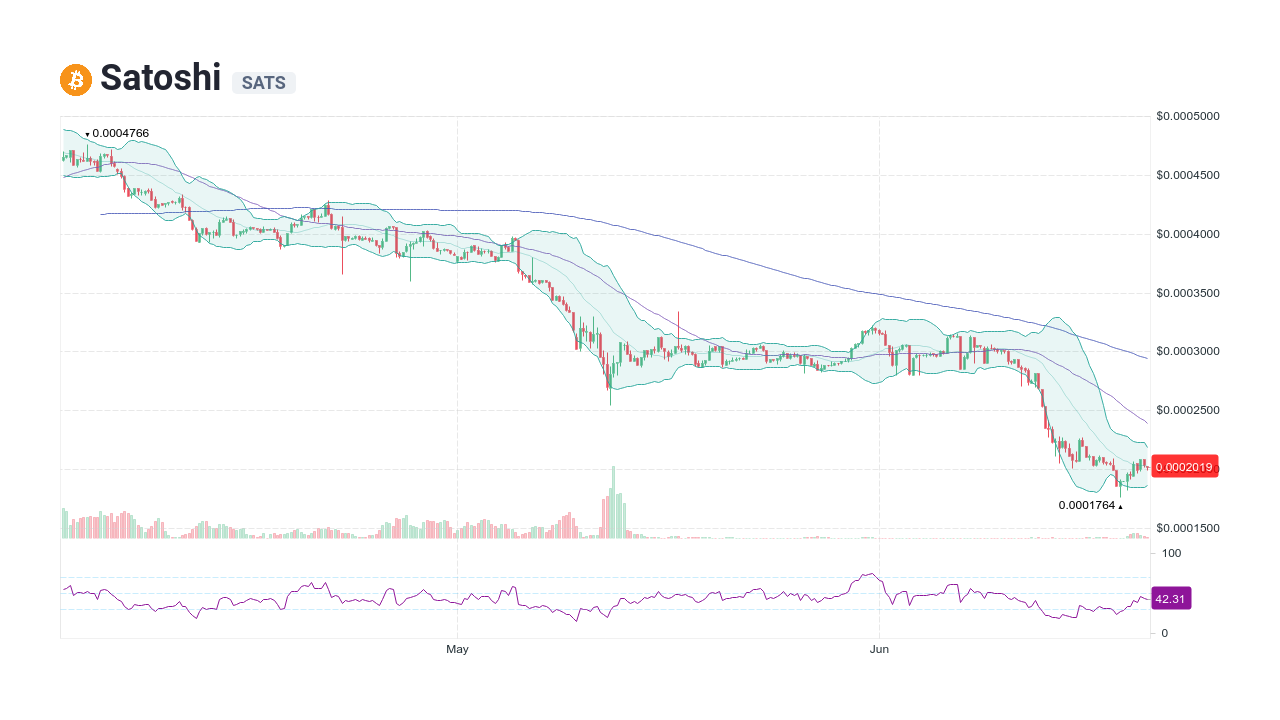Screen dimensions: 1280x720
Task: Expand the May axis label
Action: tap(457, 649)
